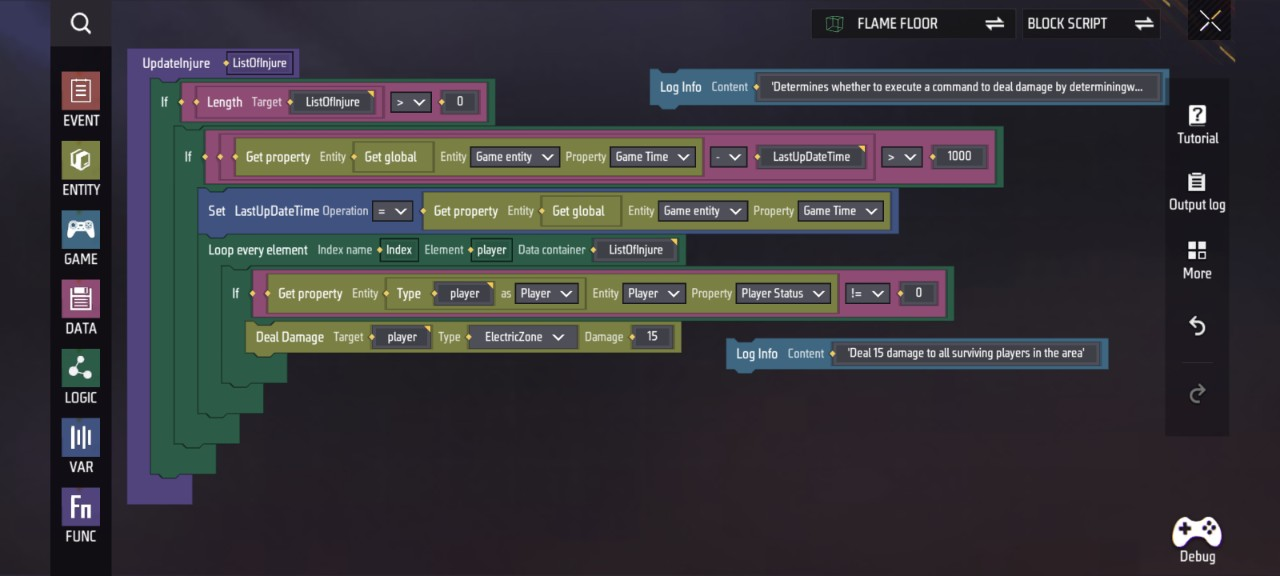
Task: Open the EVENT block category
Action: 81,100
